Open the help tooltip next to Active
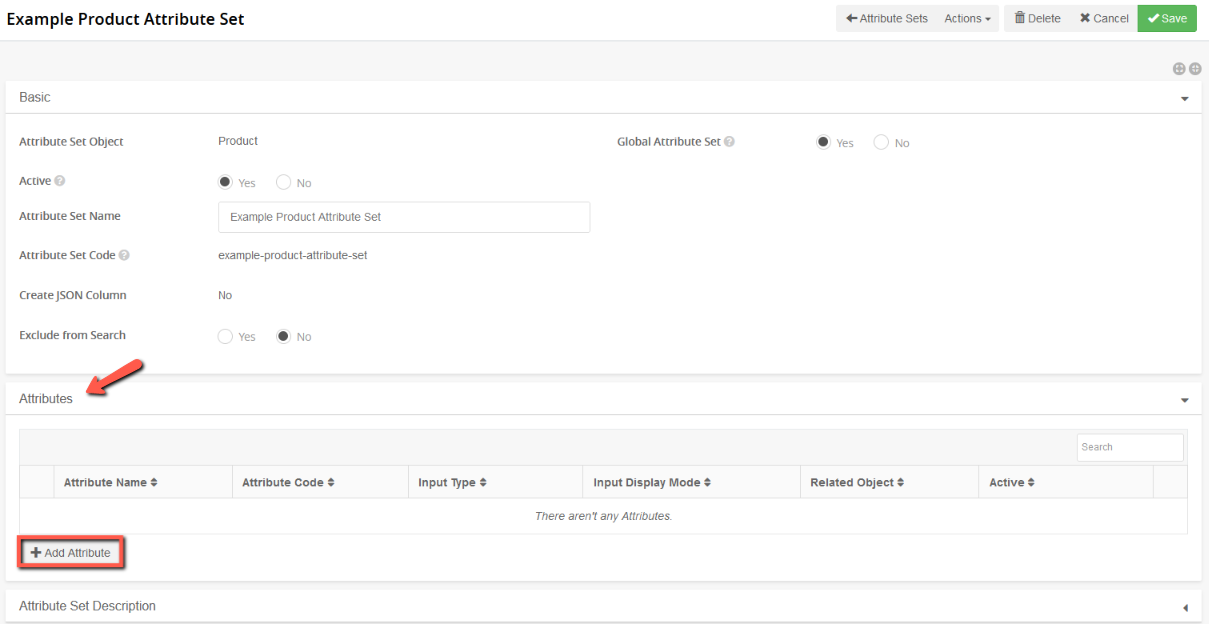The height and width of the screenshot is (624, 1209). click(57, 180)
